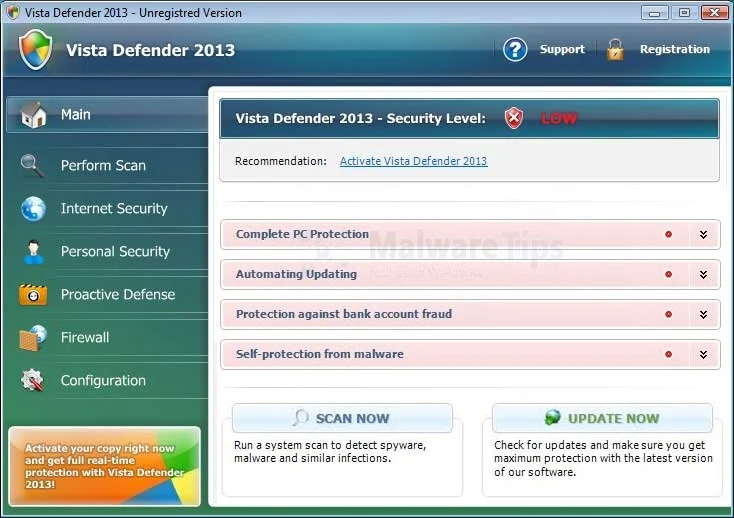This screenshot has width=734, height=518.
Task: Click Protection against bank account fraud text
Action: pyautogui.click(x=344, y=314)
